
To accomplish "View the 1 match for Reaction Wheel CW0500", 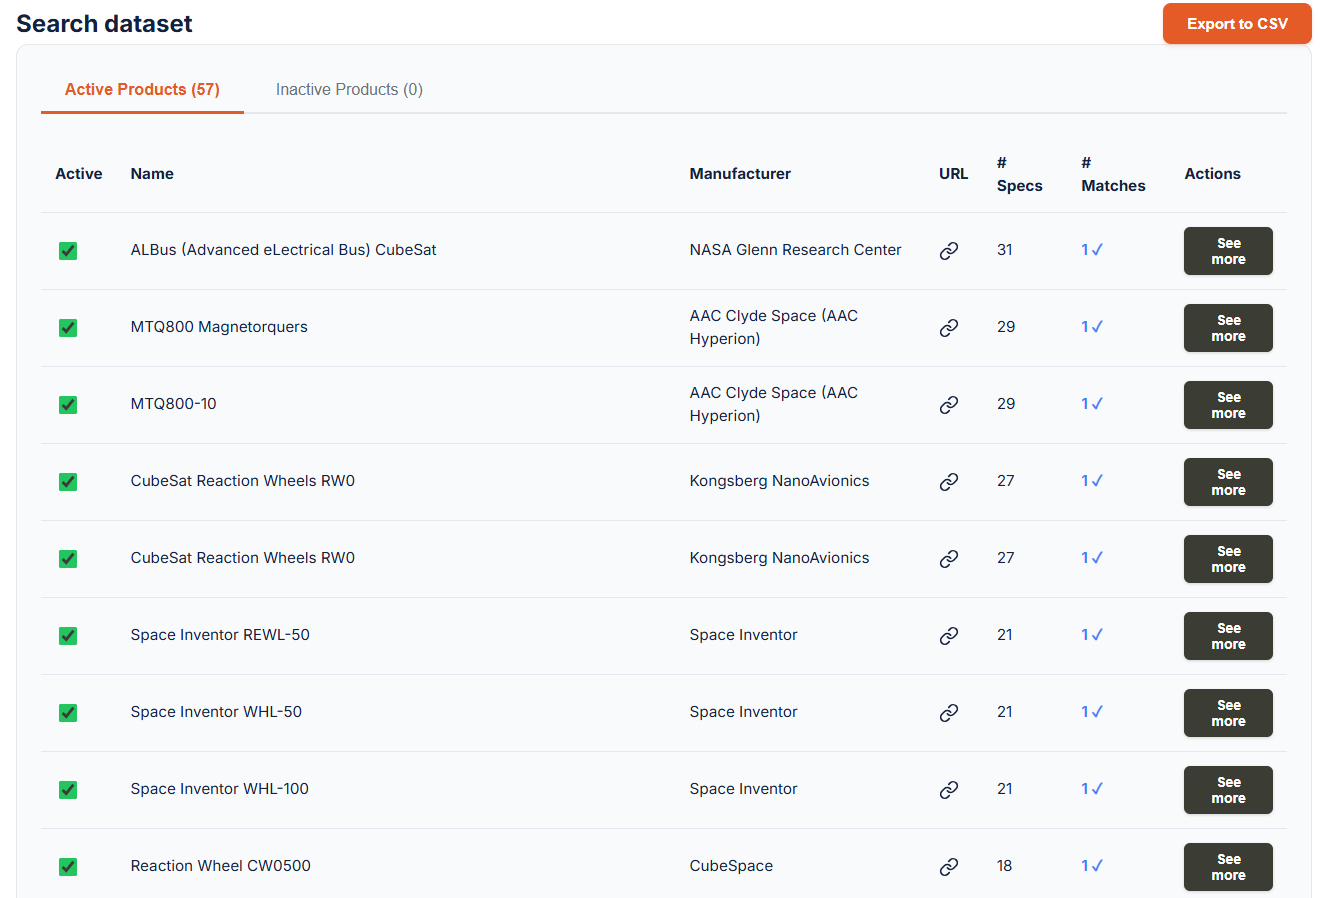I will coord(1092,866).
